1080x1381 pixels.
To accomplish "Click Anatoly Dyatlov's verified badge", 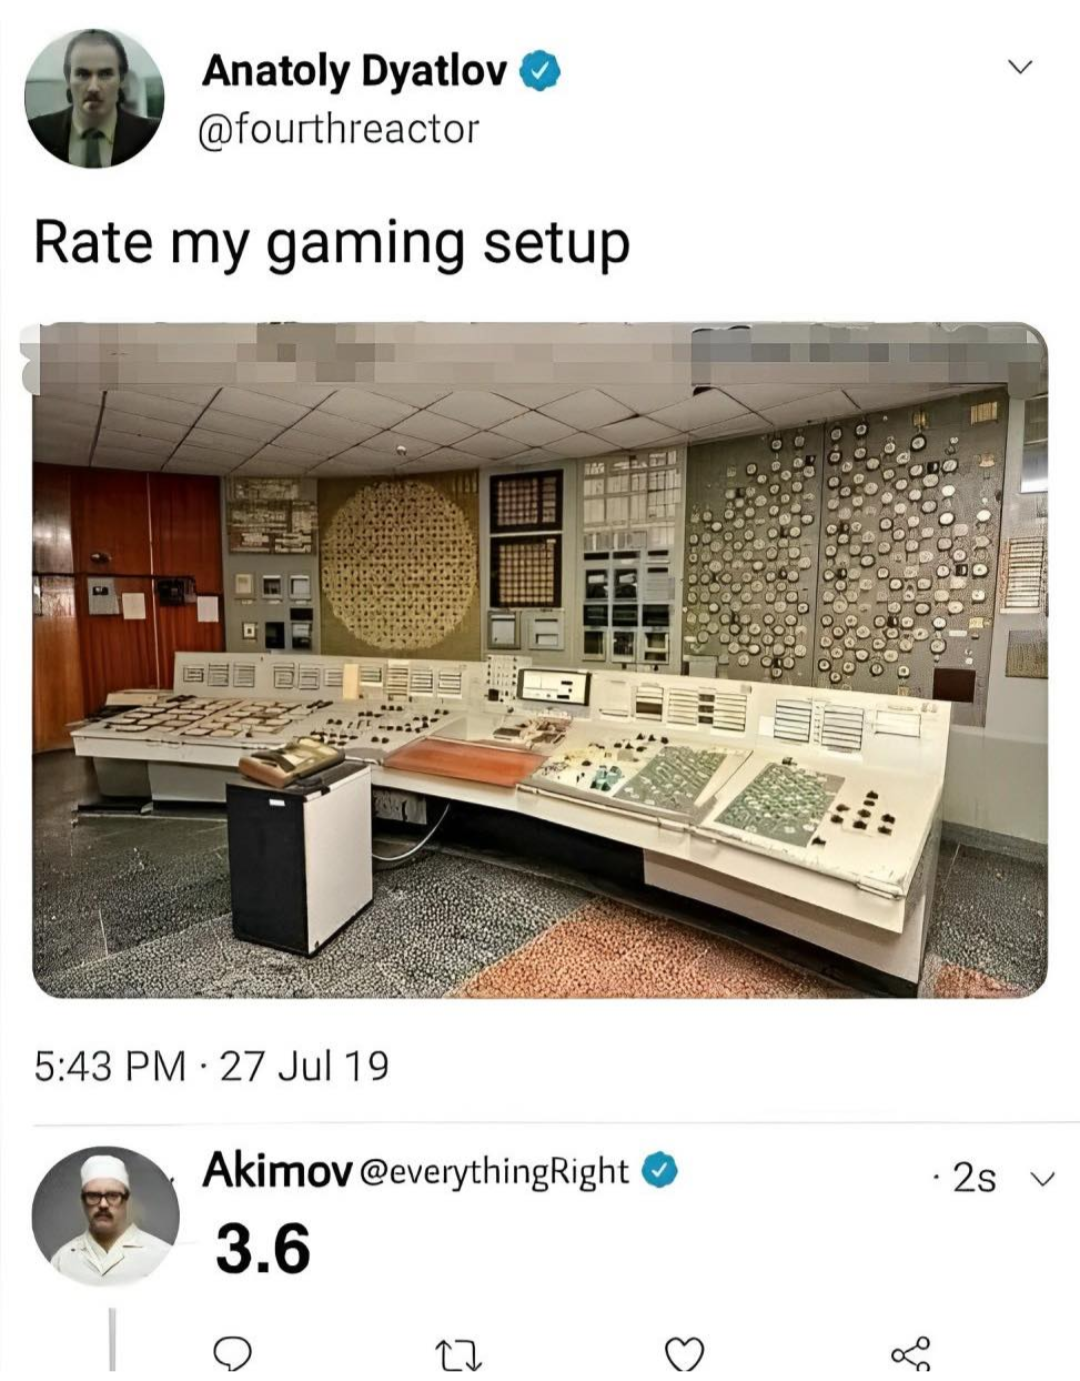I will pyautogui.click(x=539, y=71).
